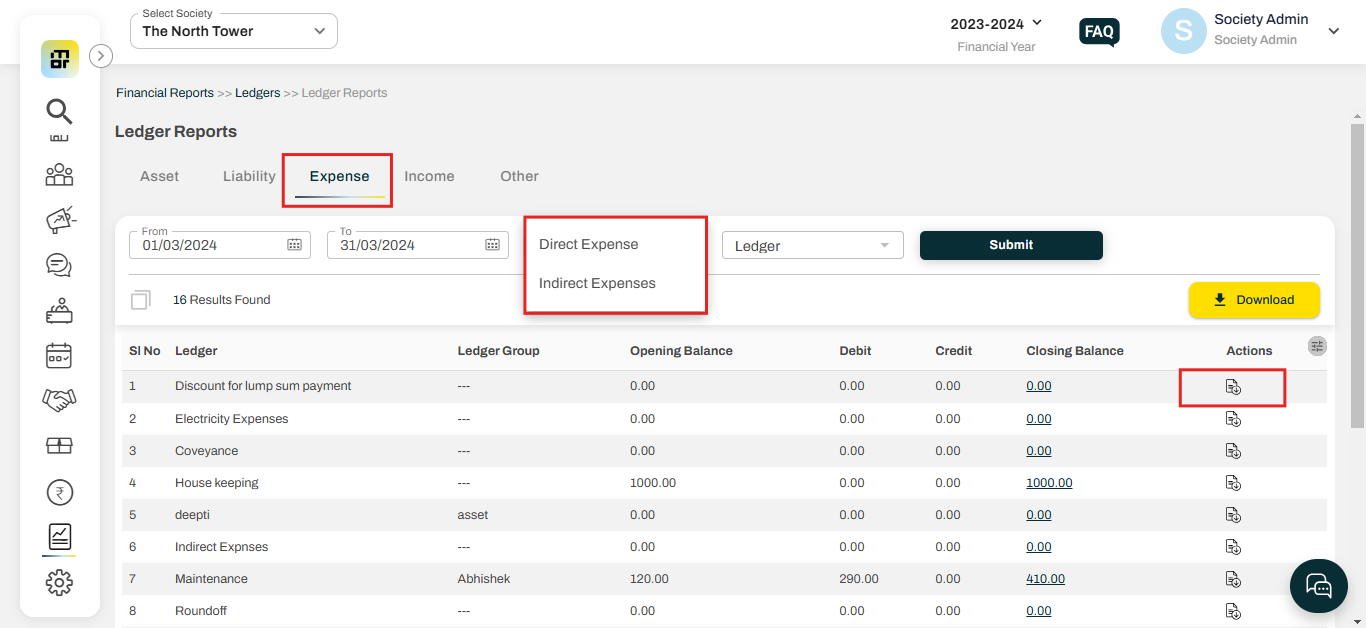Open closing balance link for deepti row

(1039, 515)
